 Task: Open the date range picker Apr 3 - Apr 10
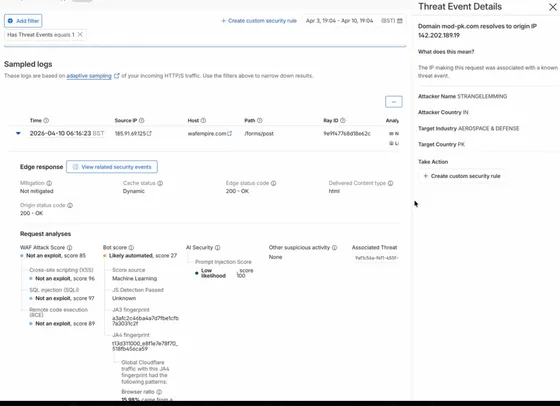pos(354,21)
